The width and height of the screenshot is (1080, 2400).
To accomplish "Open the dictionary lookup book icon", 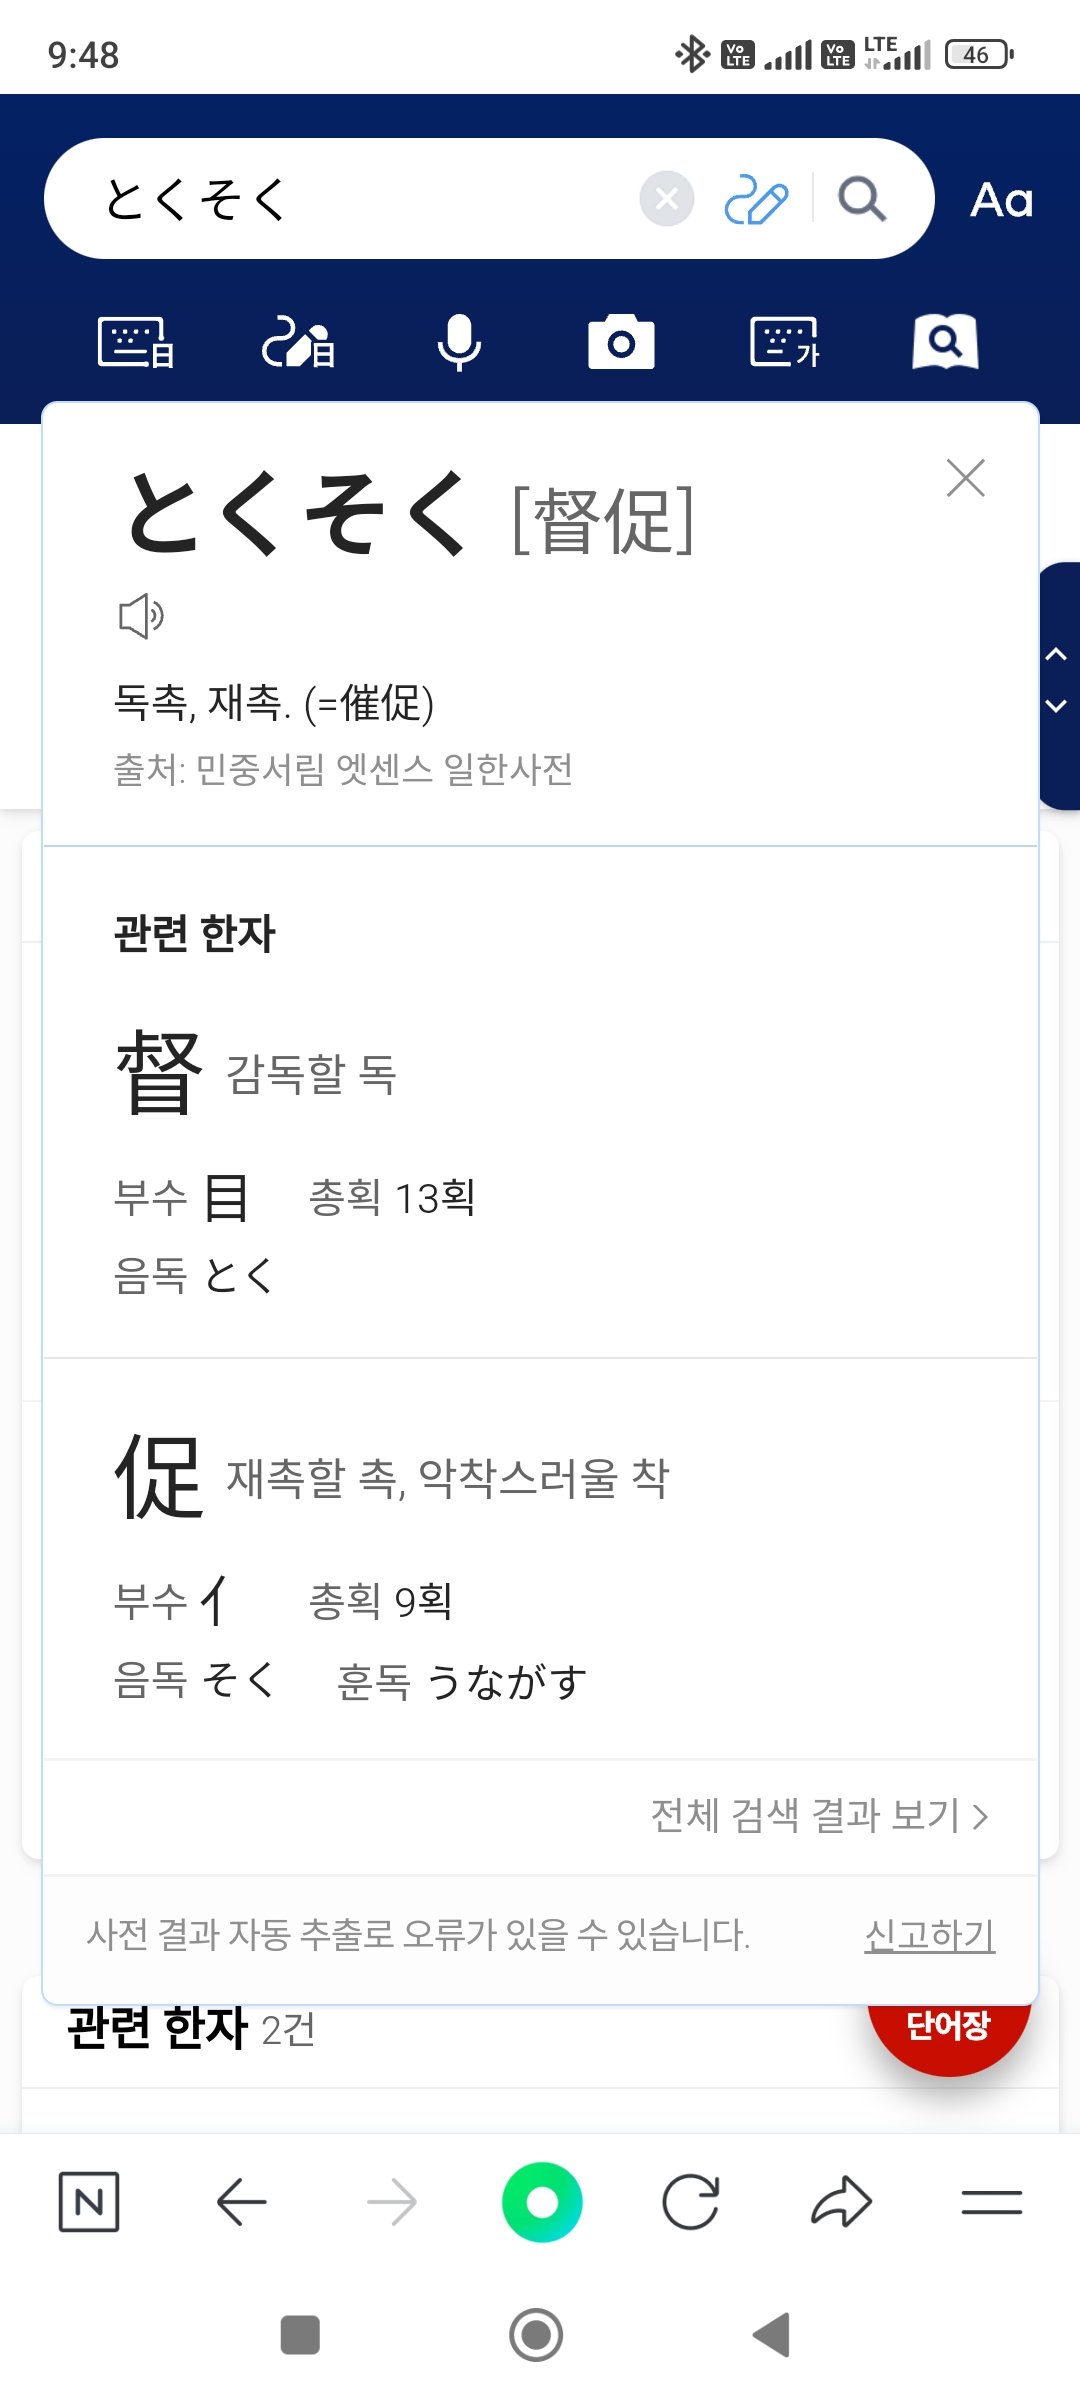I will (945, 343).
